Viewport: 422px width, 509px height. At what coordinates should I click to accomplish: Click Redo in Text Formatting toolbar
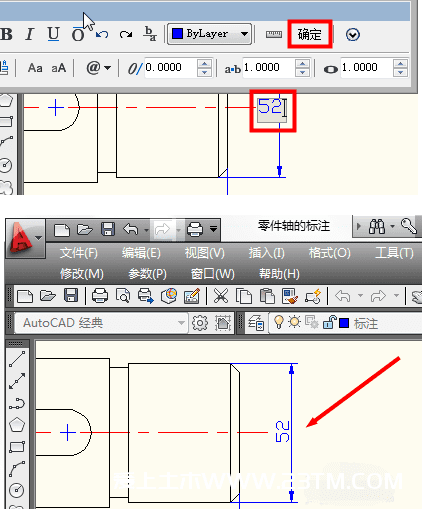[126, 34]
